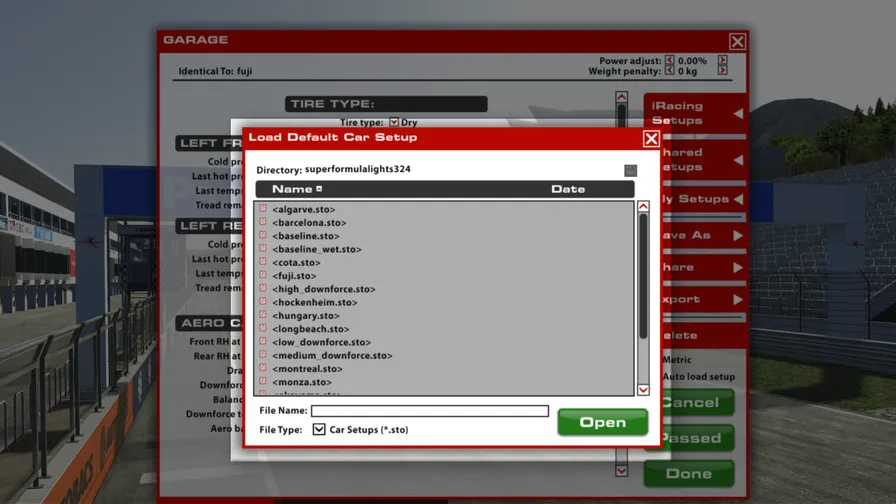
Task: Open the File Type dropdown for Car Setups
Action: click(319, 429)
